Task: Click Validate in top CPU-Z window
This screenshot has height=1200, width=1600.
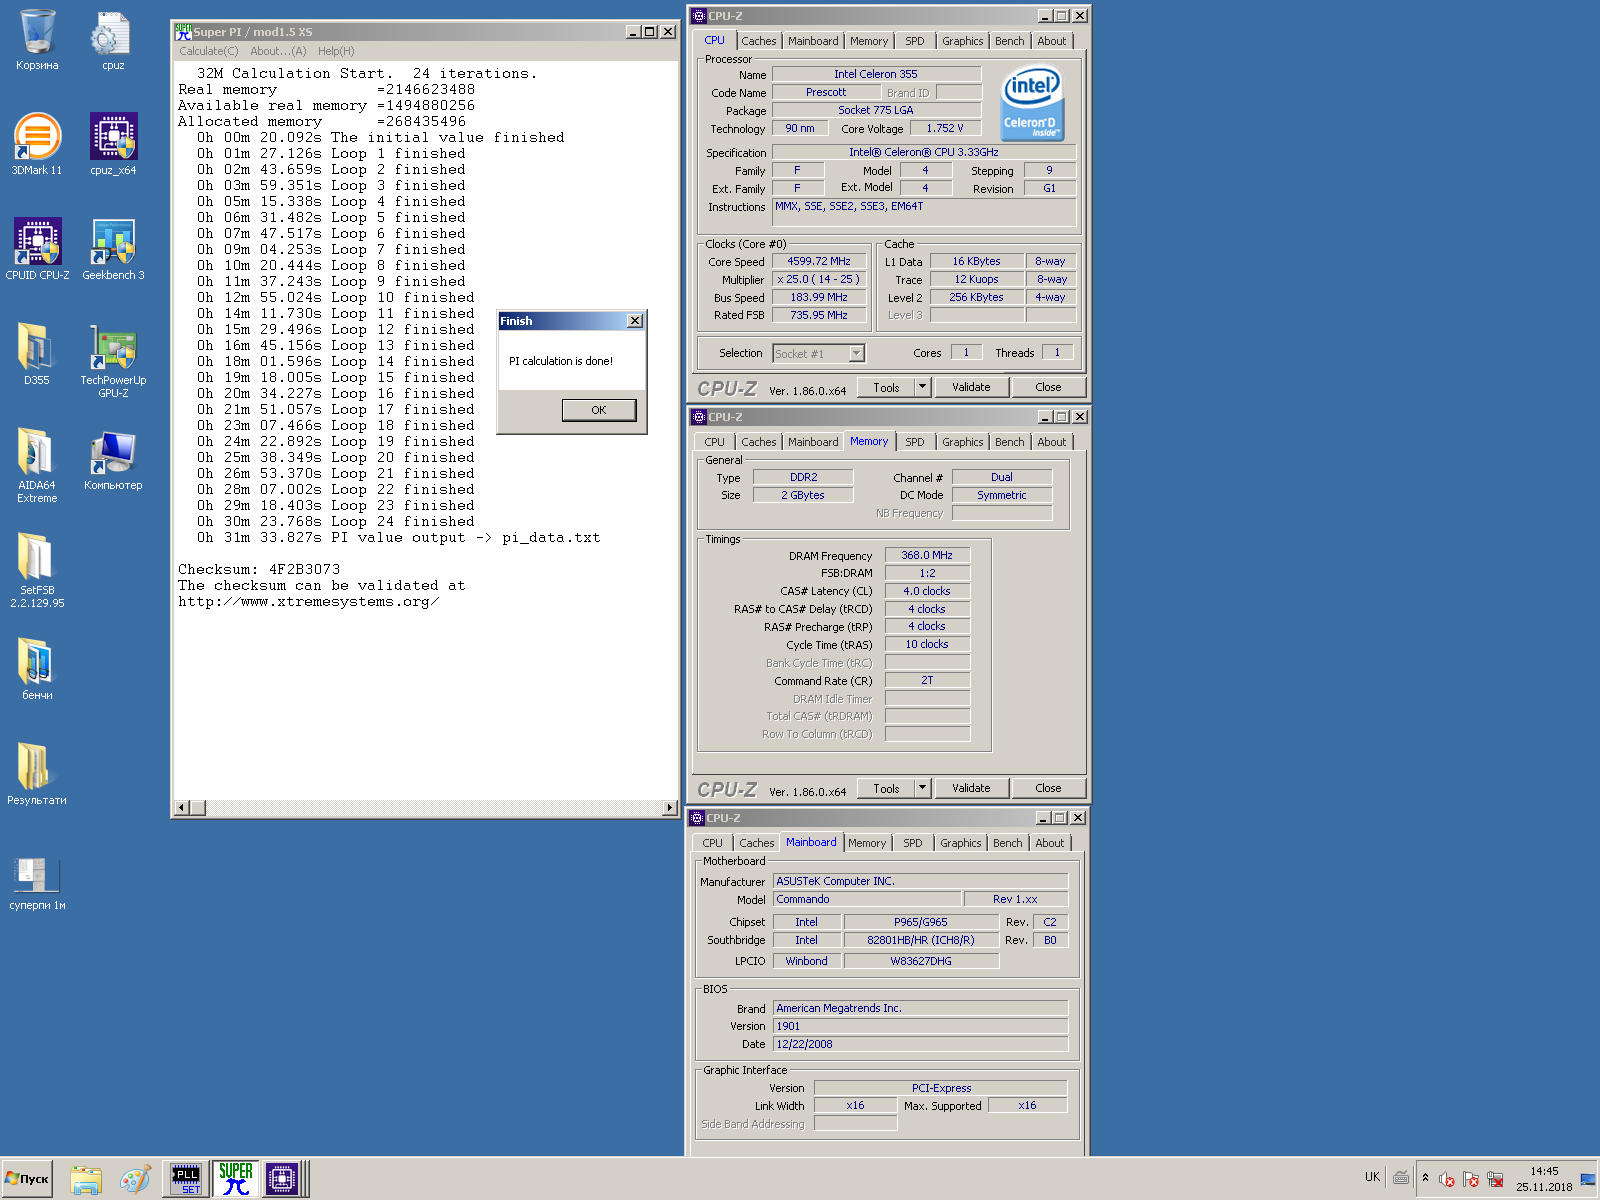Action: pos(971,387)
